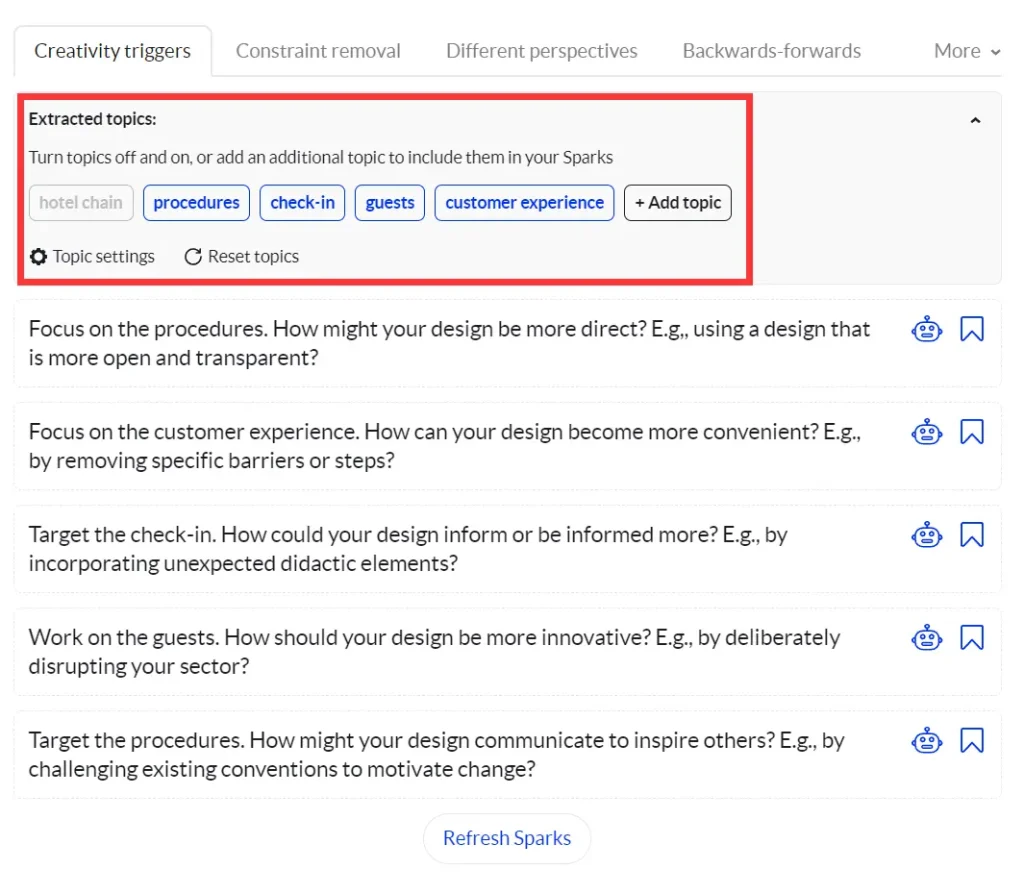Click robot icon on first procedures spark
Image resolution: width=1024 pixels, height=894 pixels.
927,329
